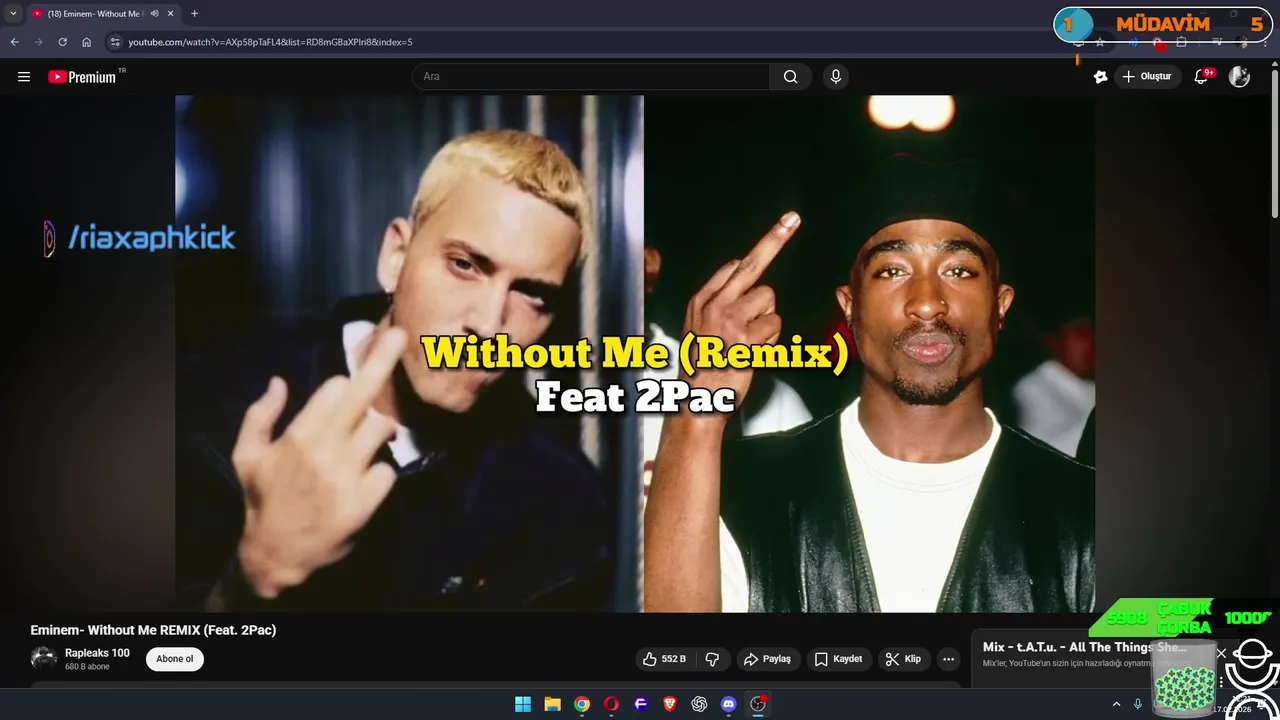Click the magnifier search button
Viewport: 1280px width, 720px height.
tap(790, 77)
